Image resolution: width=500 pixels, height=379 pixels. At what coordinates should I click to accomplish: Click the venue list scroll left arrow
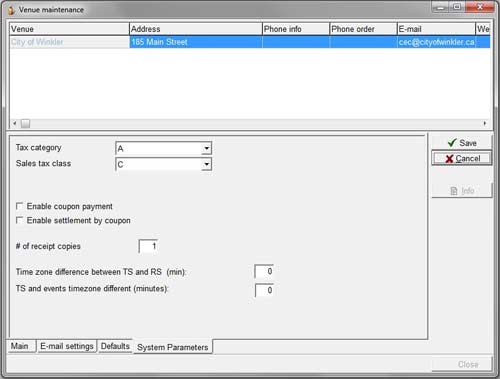click(x=15, y=123)
